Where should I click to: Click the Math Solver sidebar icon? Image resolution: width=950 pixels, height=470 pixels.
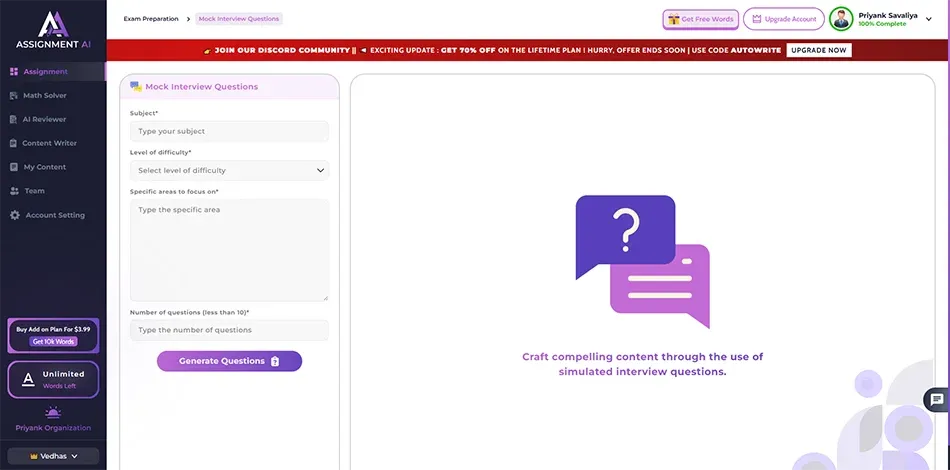pyautogui.click(x=14, y=96)
